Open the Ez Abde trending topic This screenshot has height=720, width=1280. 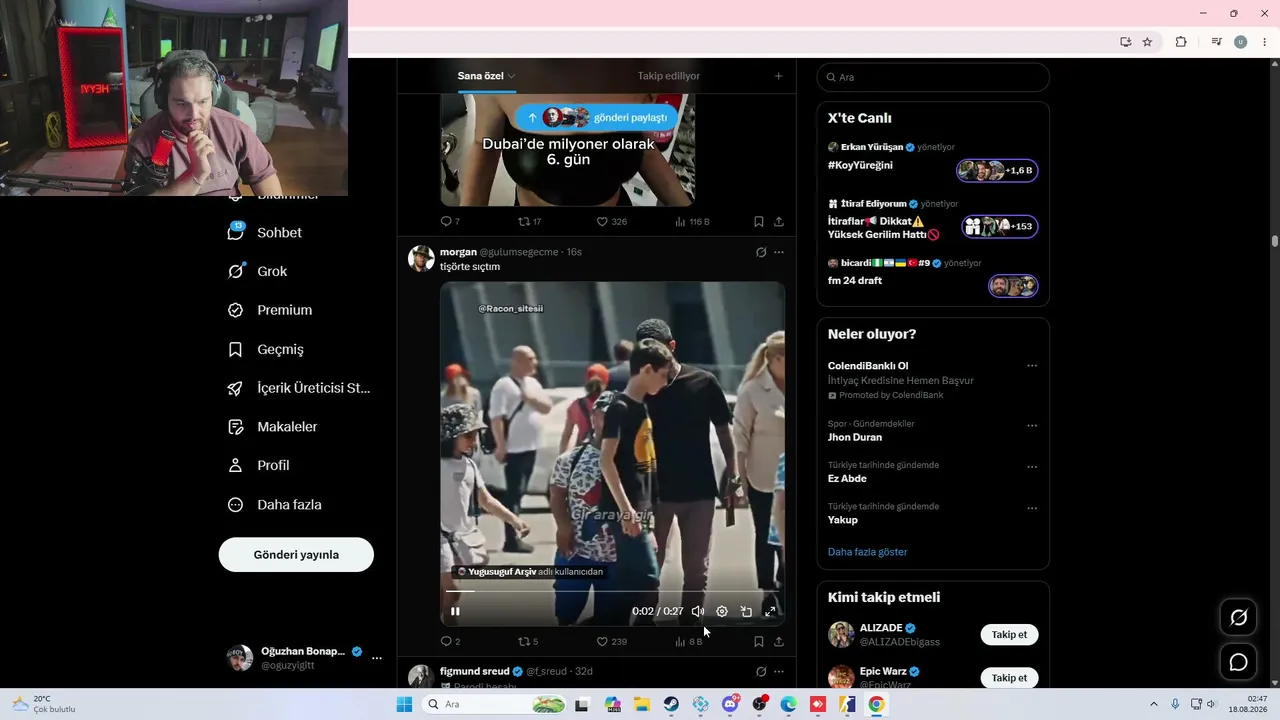[847, 479]
